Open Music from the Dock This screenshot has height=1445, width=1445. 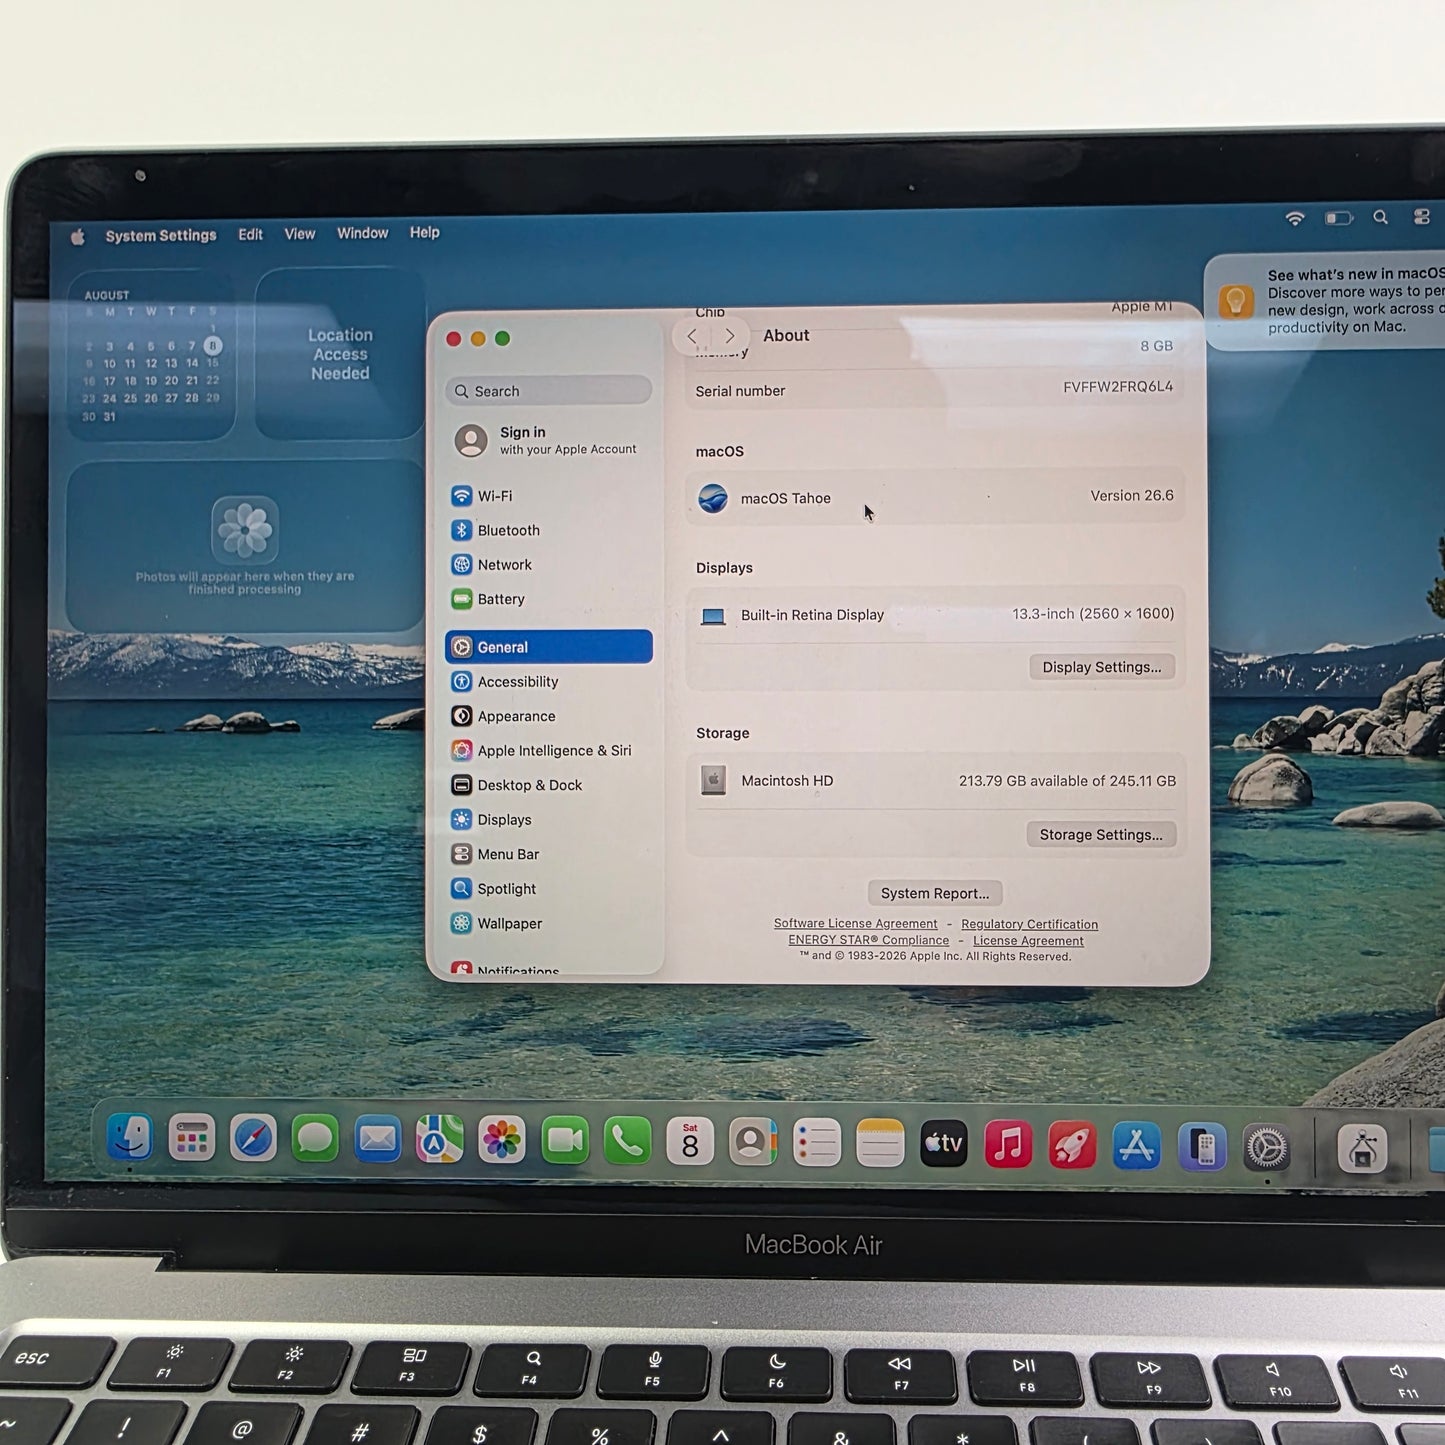[x=1008, y=1145]
